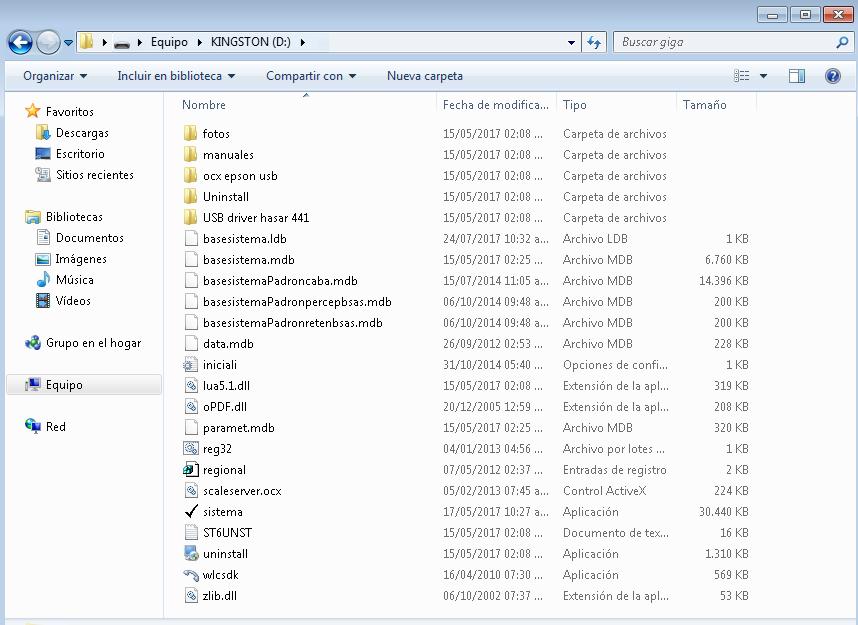Open the Documentos library
Viewport: 858px width, 625px height.
pyautogui.click(x=90, y=238)
